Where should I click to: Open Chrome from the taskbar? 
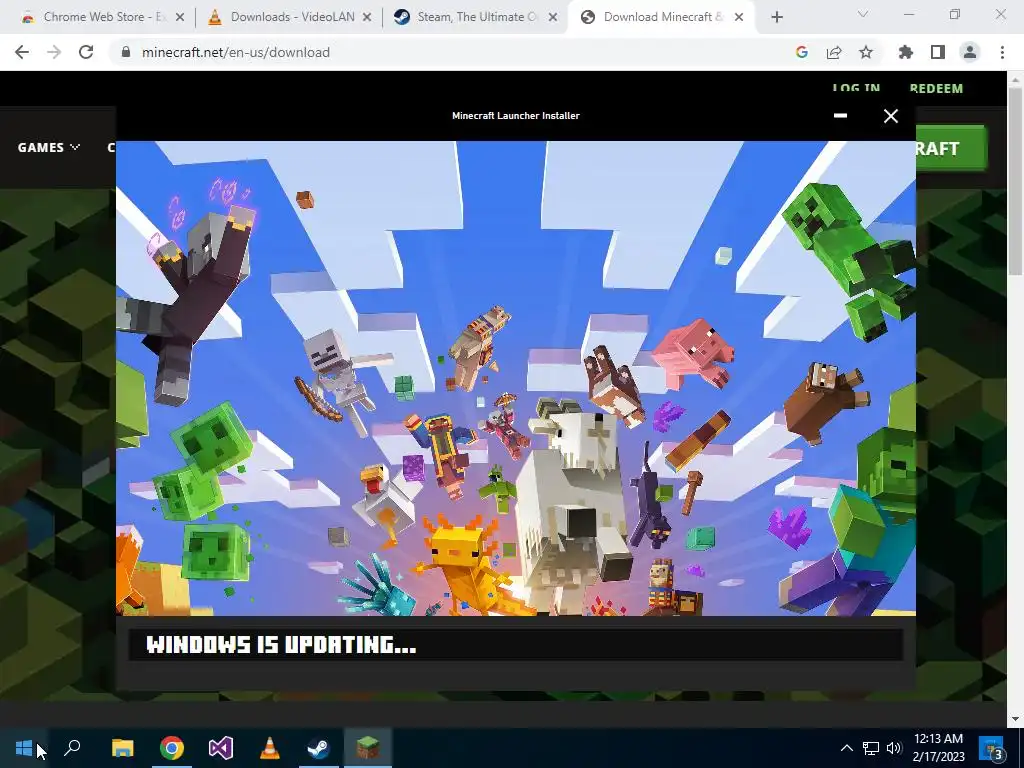(172, 748)
